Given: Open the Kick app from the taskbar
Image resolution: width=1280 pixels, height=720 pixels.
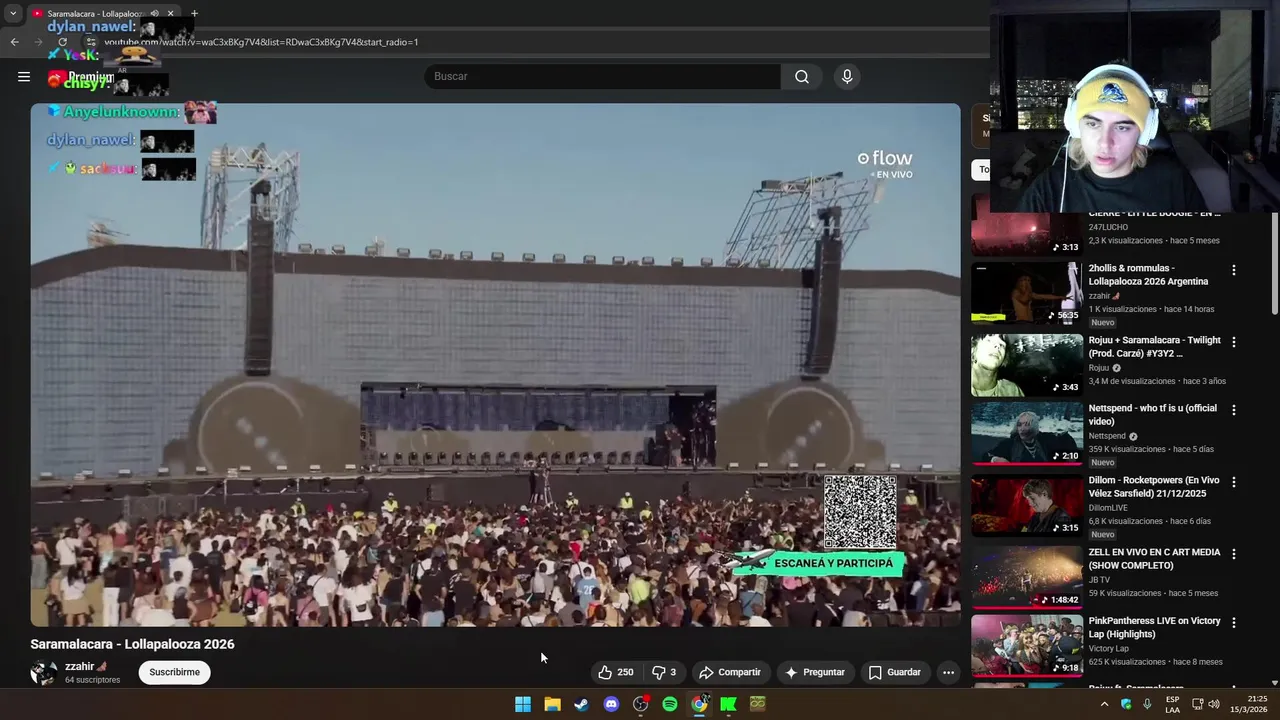Looking at the screenshot, I should click(x=728, y=704).
